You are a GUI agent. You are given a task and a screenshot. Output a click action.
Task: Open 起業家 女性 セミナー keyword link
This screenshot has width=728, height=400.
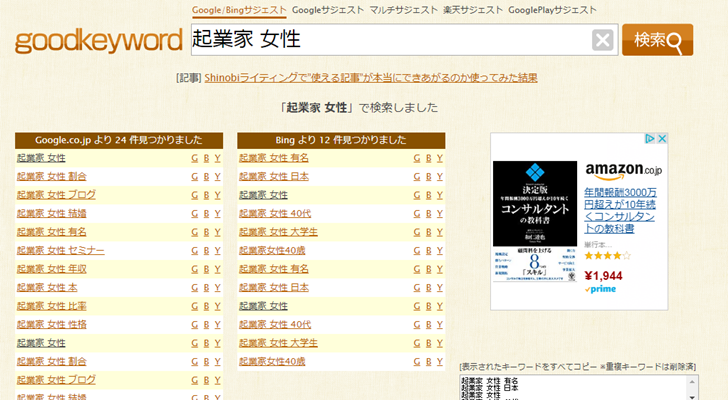(60, 251)
